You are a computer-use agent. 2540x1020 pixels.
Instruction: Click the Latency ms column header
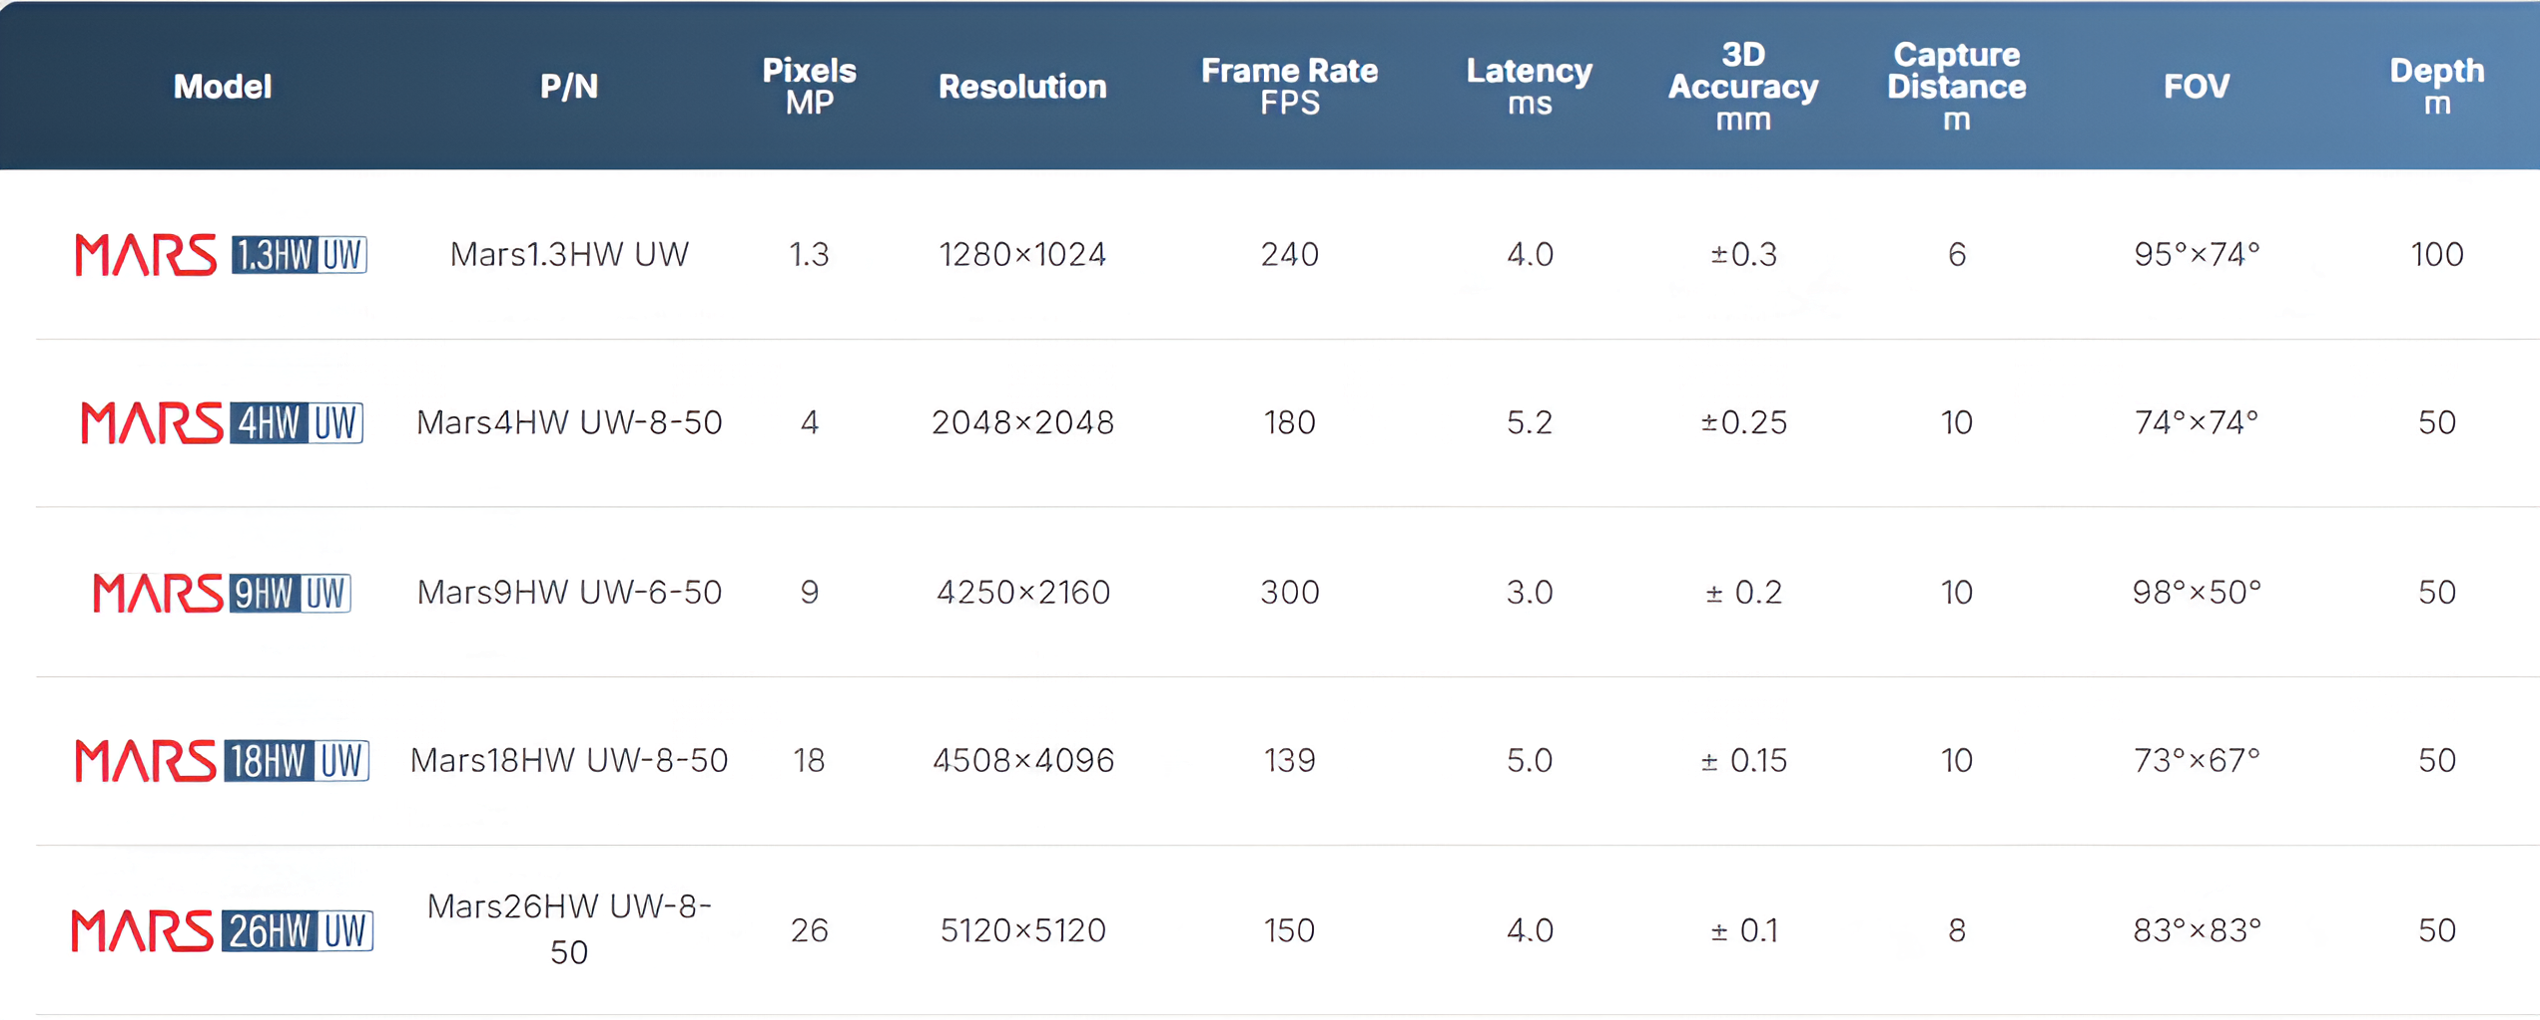point(1529,87)
